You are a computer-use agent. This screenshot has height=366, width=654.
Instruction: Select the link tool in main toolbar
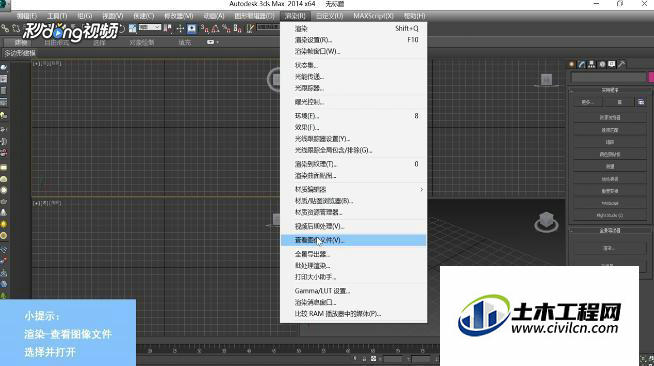(5, 28)
